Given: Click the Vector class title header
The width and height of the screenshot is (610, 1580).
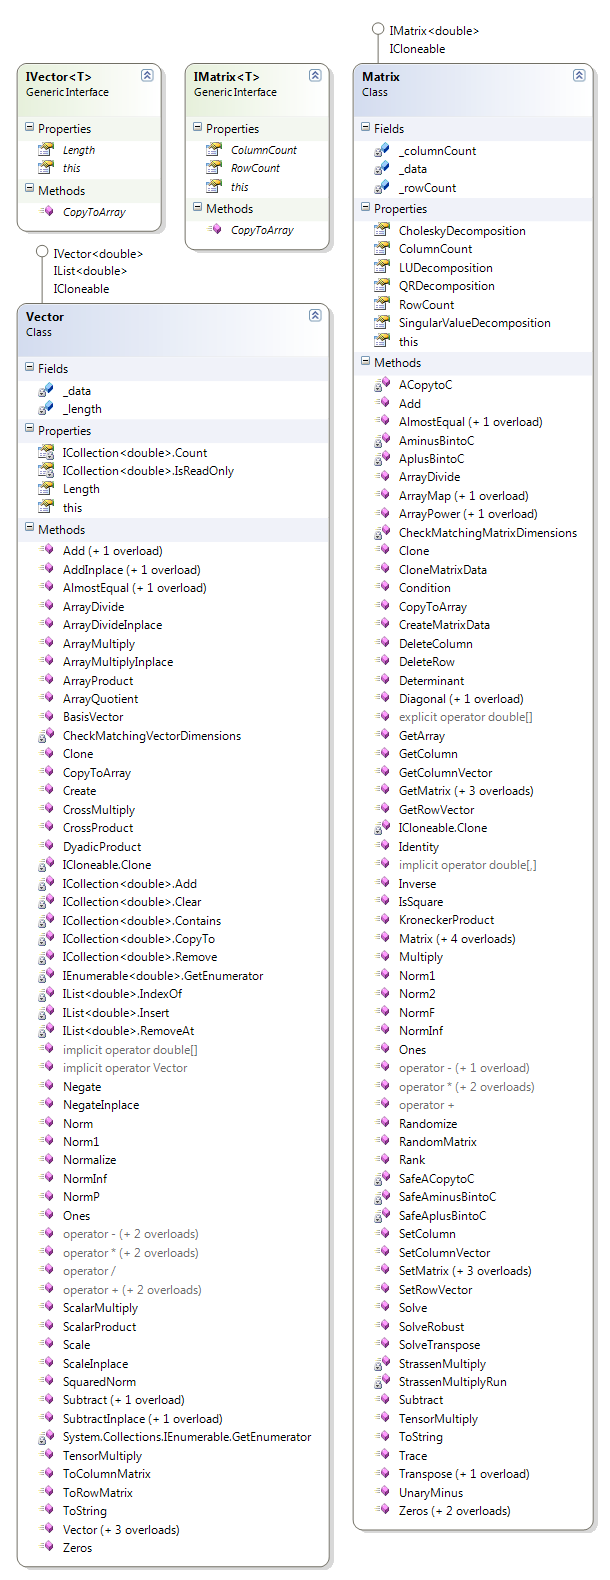Looking at the screenshot, I should (45, 316).
